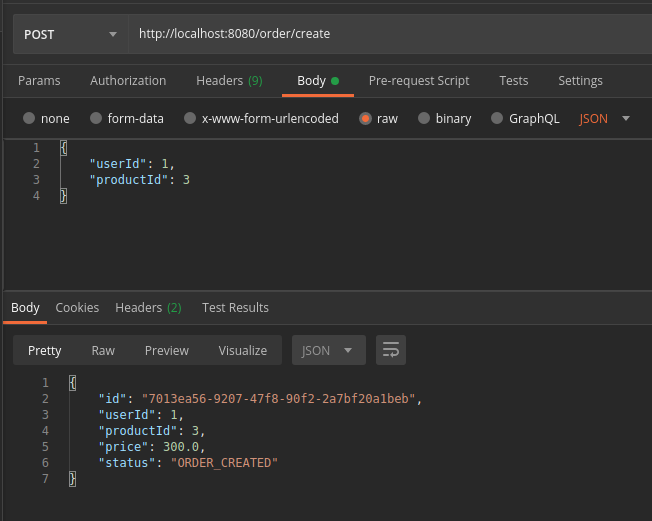Open the Pre-request Script tab

point(418,80)
